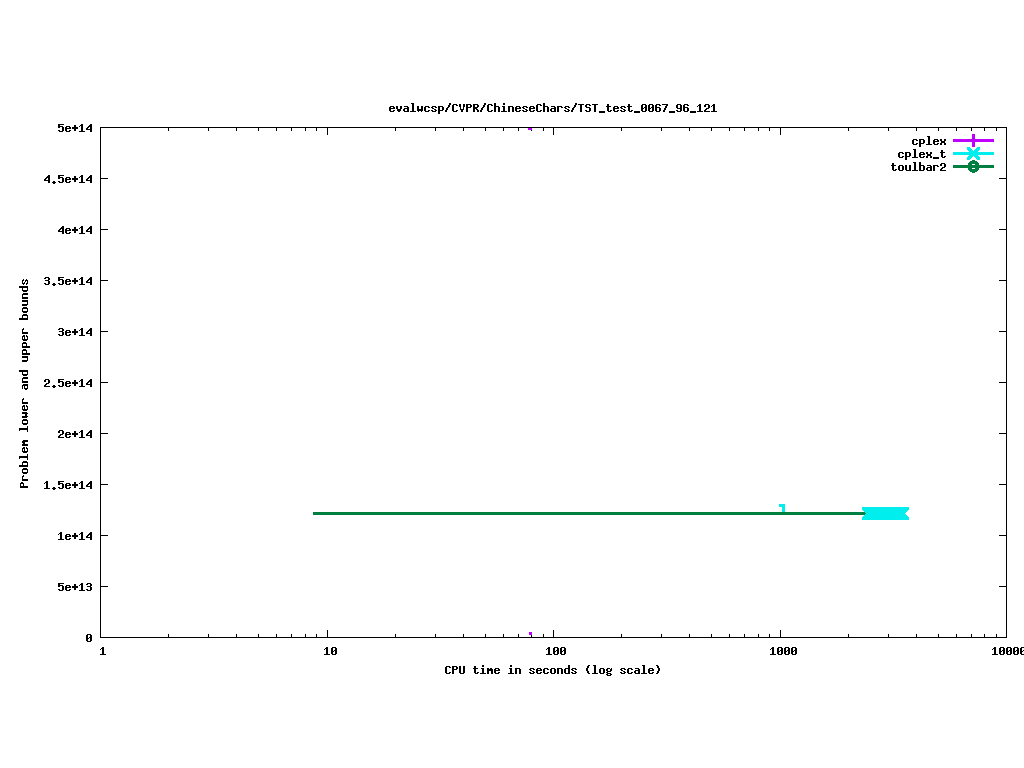Click the green toulbar2 horizontal line
Image resolution: width=1024 pixels, height=768 pixels.
coord(550,513)
